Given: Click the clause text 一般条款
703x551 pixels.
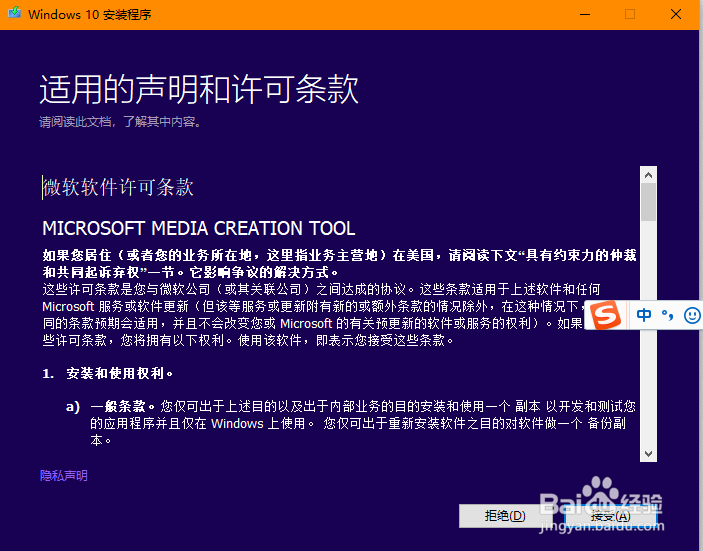Looking at the screenshot, I should 118,407.
